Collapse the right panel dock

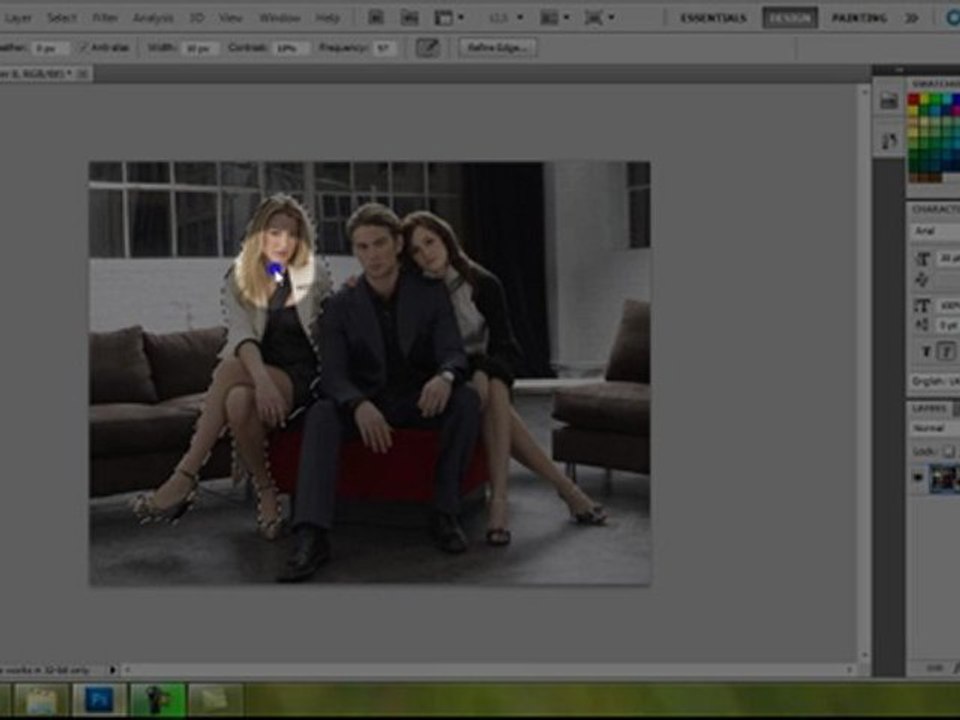[899, 70]
